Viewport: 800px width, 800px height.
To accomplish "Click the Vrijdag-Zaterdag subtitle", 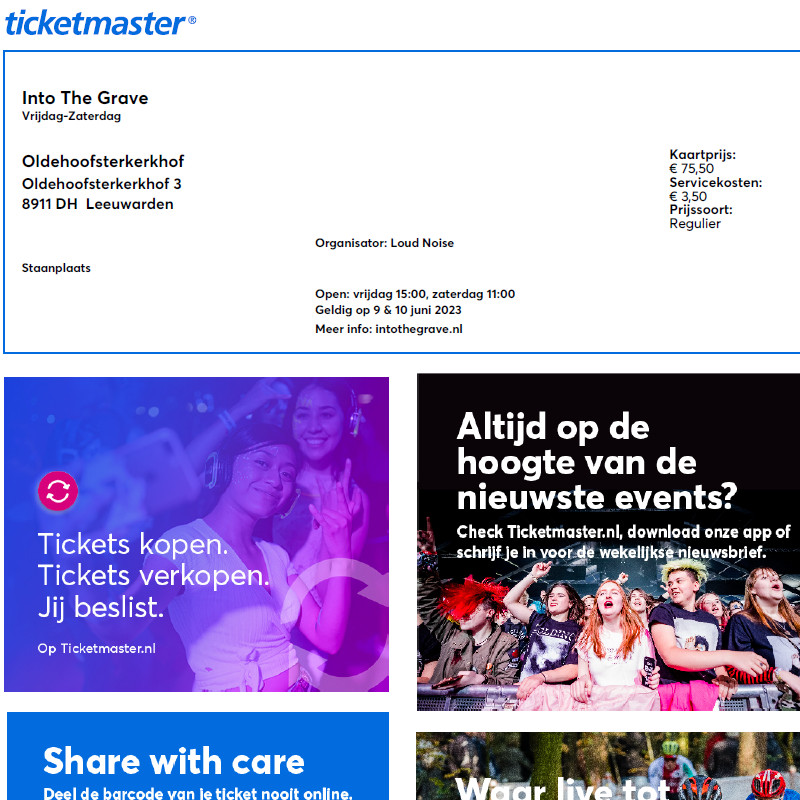I will (x=71, y=116).
